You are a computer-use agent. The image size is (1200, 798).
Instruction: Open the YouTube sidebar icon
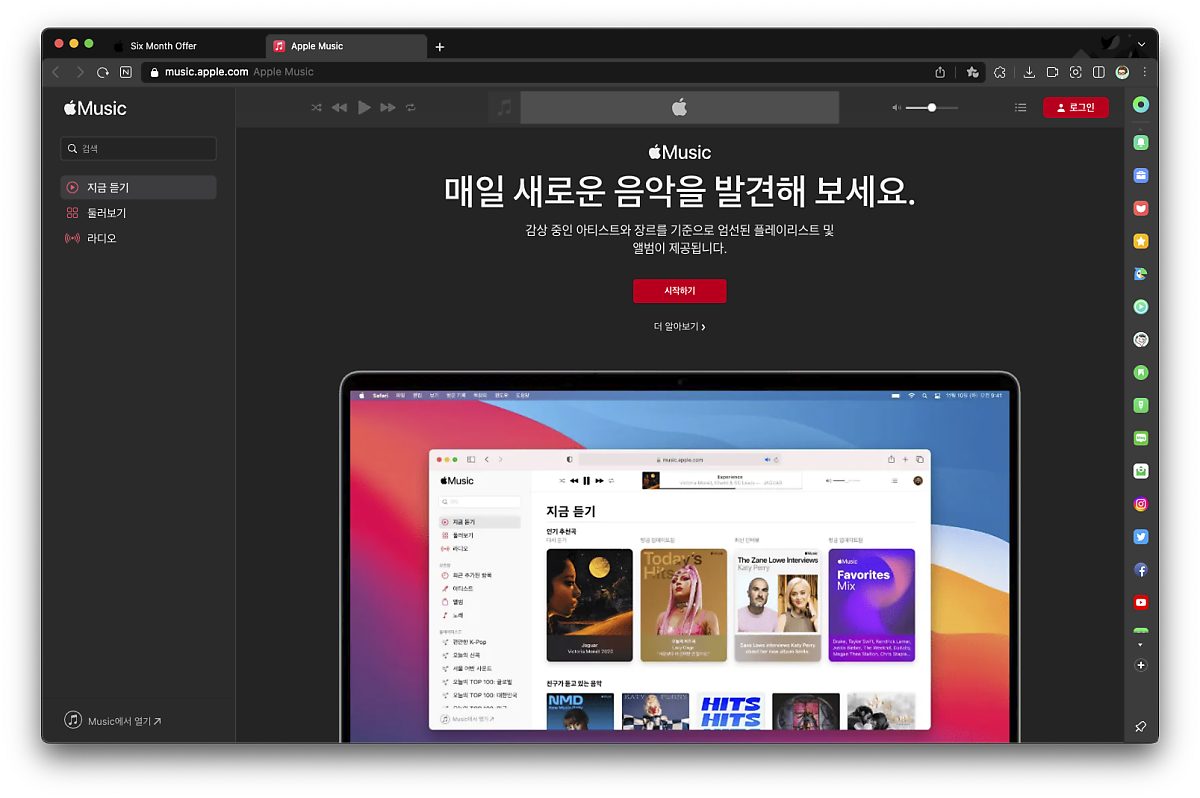[1141, 603]
